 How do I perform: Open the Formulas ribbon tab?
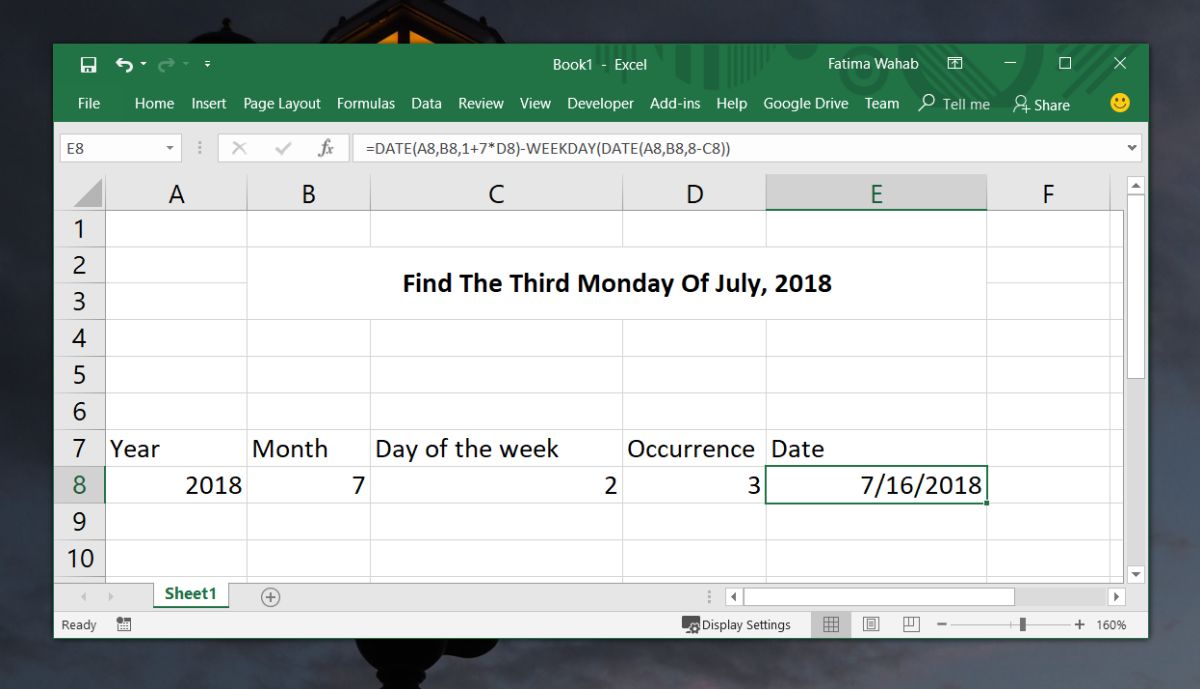[366, 103]
